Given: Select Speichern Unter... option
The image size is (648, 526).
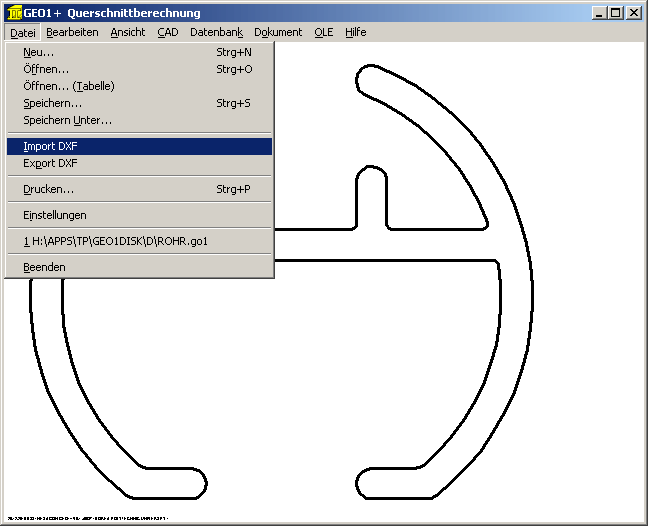Looking at the screenshot, I should [x=67, y=120].
